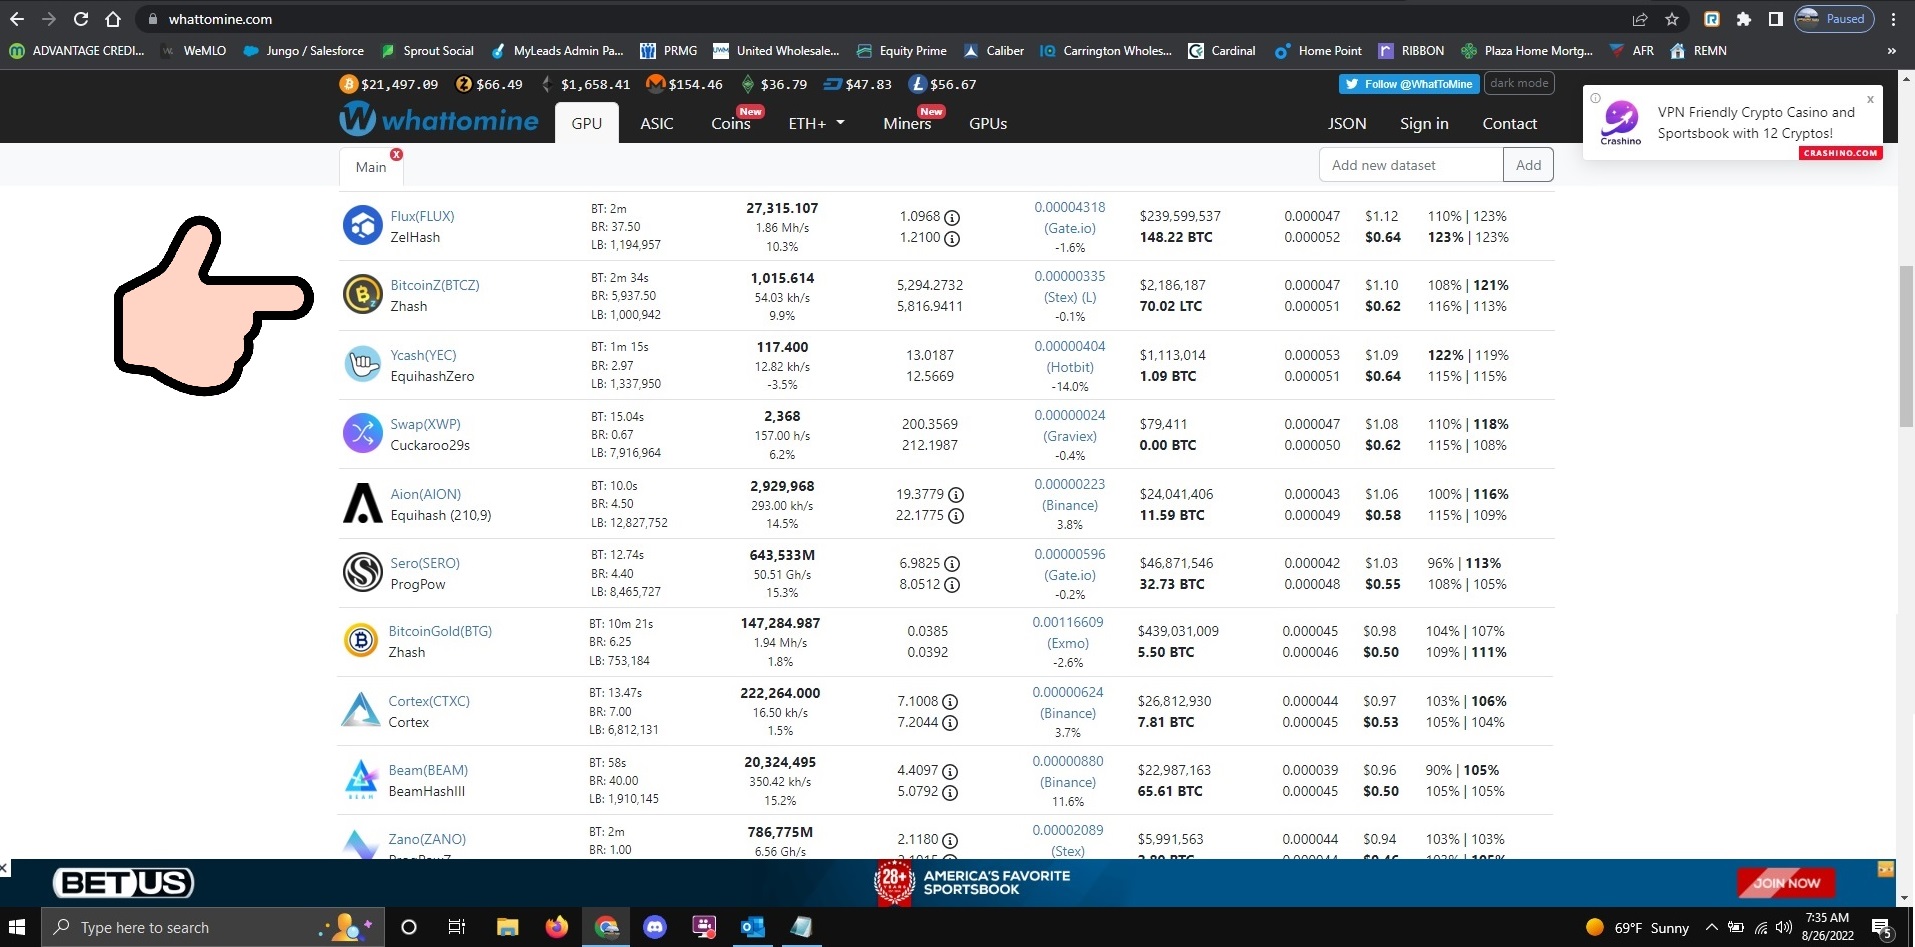Viewport: 1915px width, 947px height.
Task: Remove the Main dataset with red X
Action: tap(397, 154)
